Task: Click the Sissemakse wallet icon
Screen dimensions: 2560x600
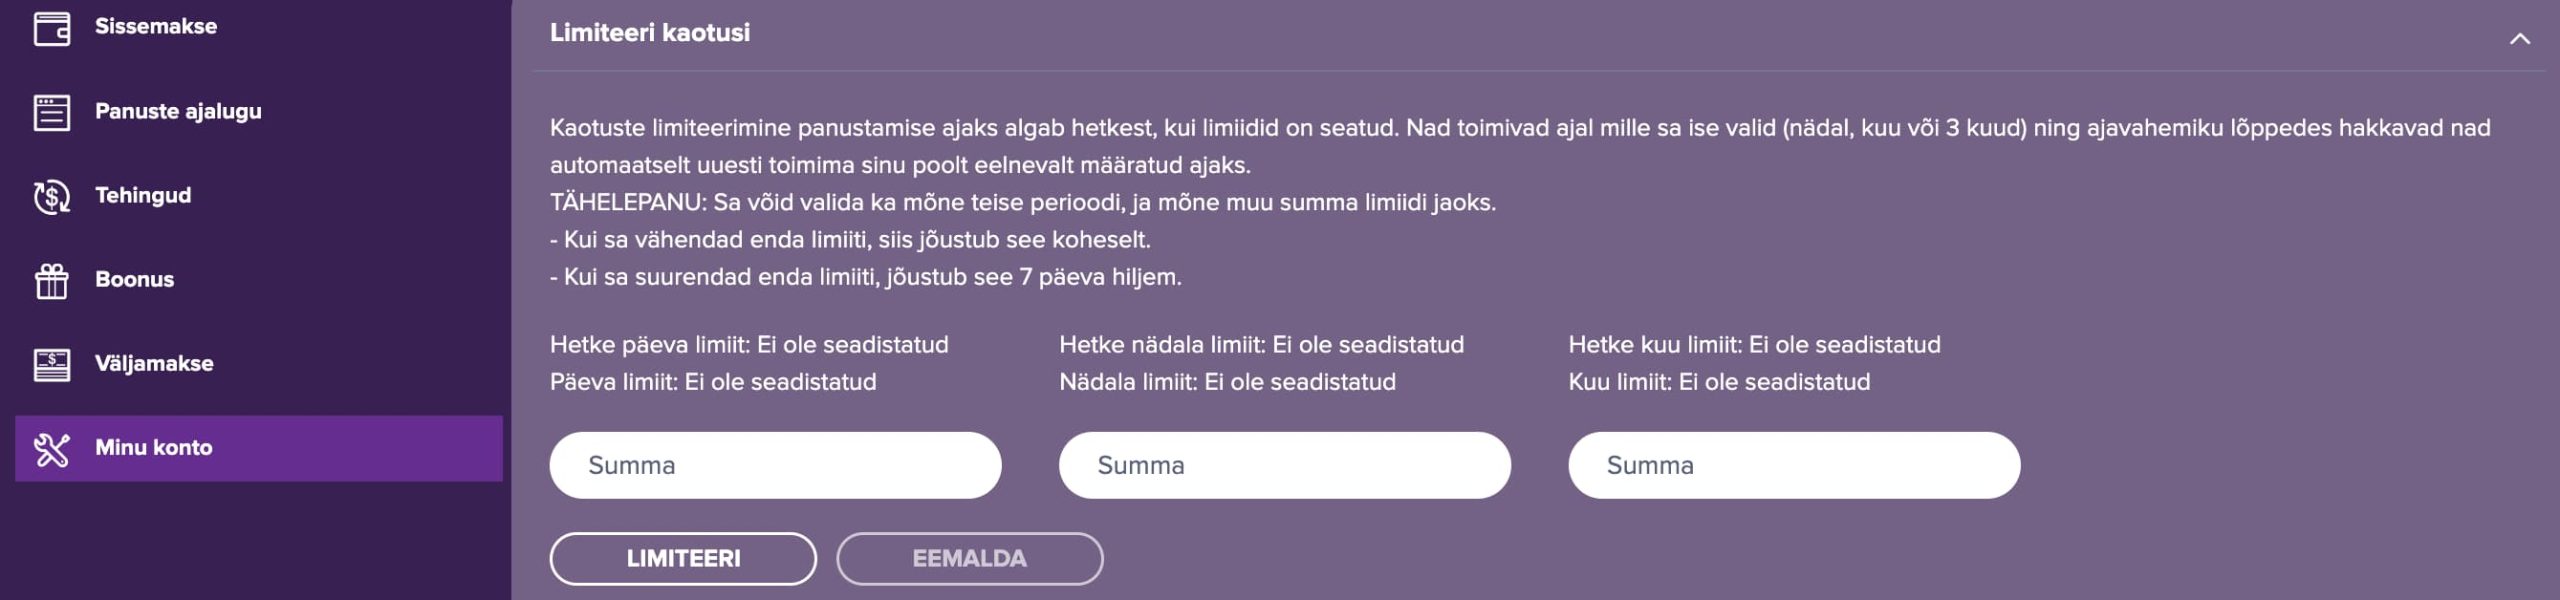Action: [52, 27]
